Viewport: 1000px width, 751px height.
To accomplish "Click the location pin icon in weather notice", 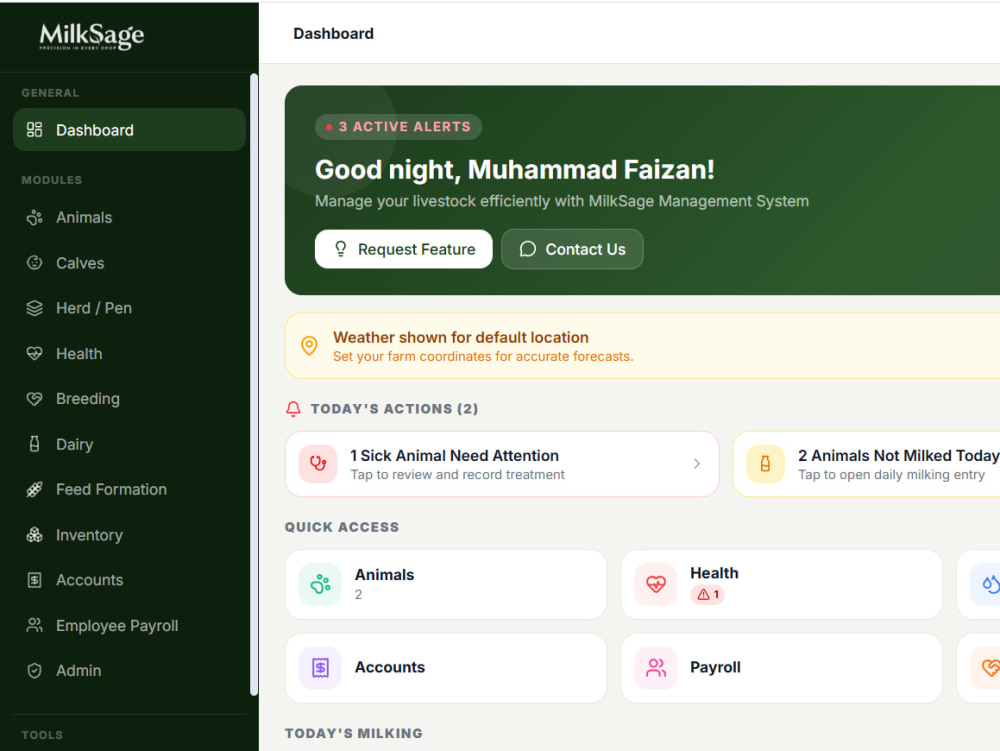I will (x=309, y=346).
